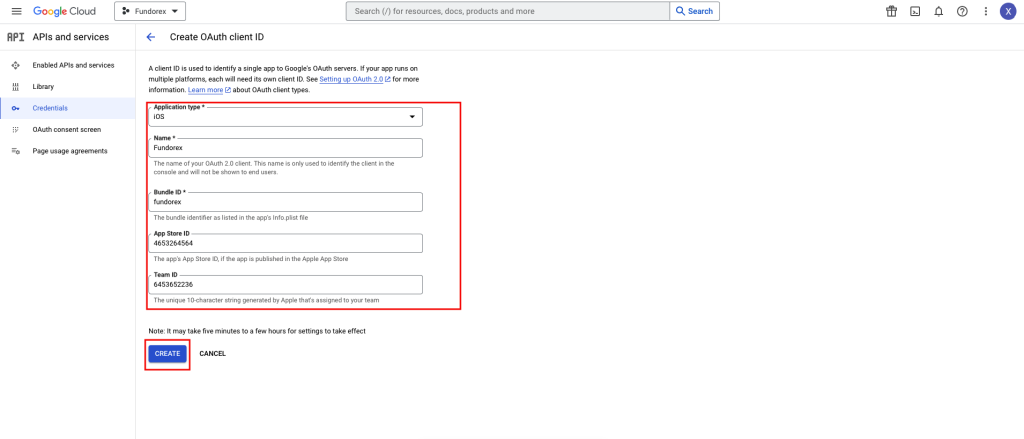Open the help question mark icon
The image size is (1024, 439).
coord(962,11)
